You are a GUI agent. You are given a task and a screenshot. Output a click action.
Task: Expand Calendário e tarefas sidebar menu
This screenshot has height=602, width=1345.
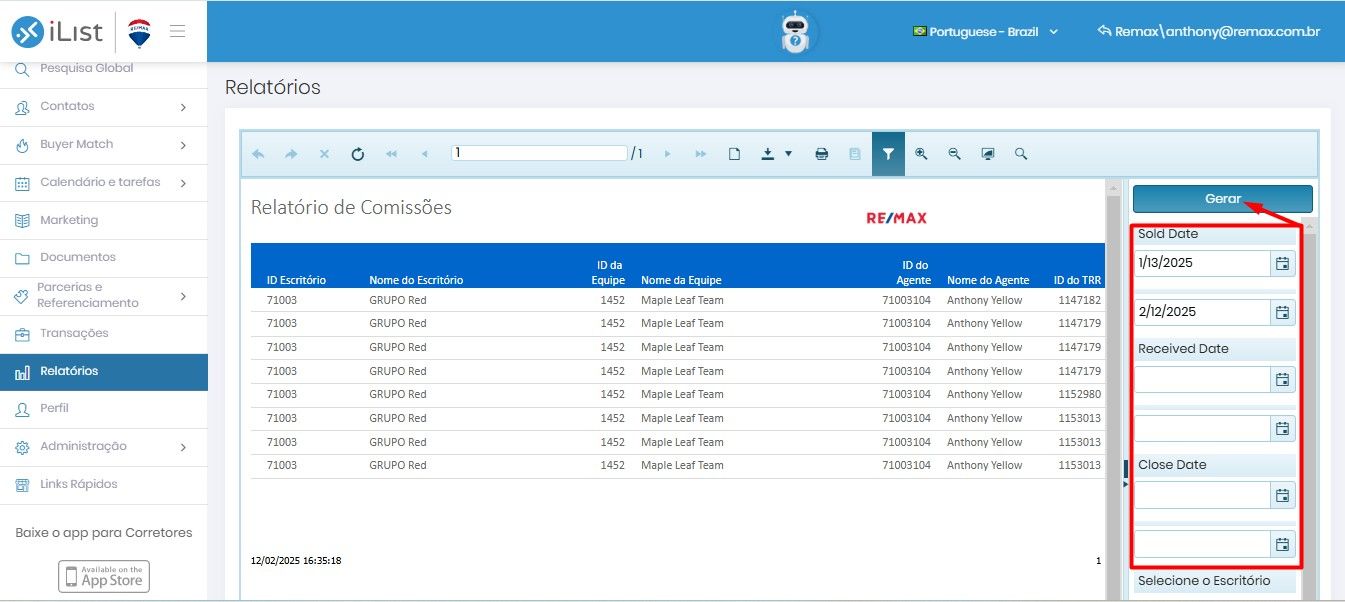(104, 183)
